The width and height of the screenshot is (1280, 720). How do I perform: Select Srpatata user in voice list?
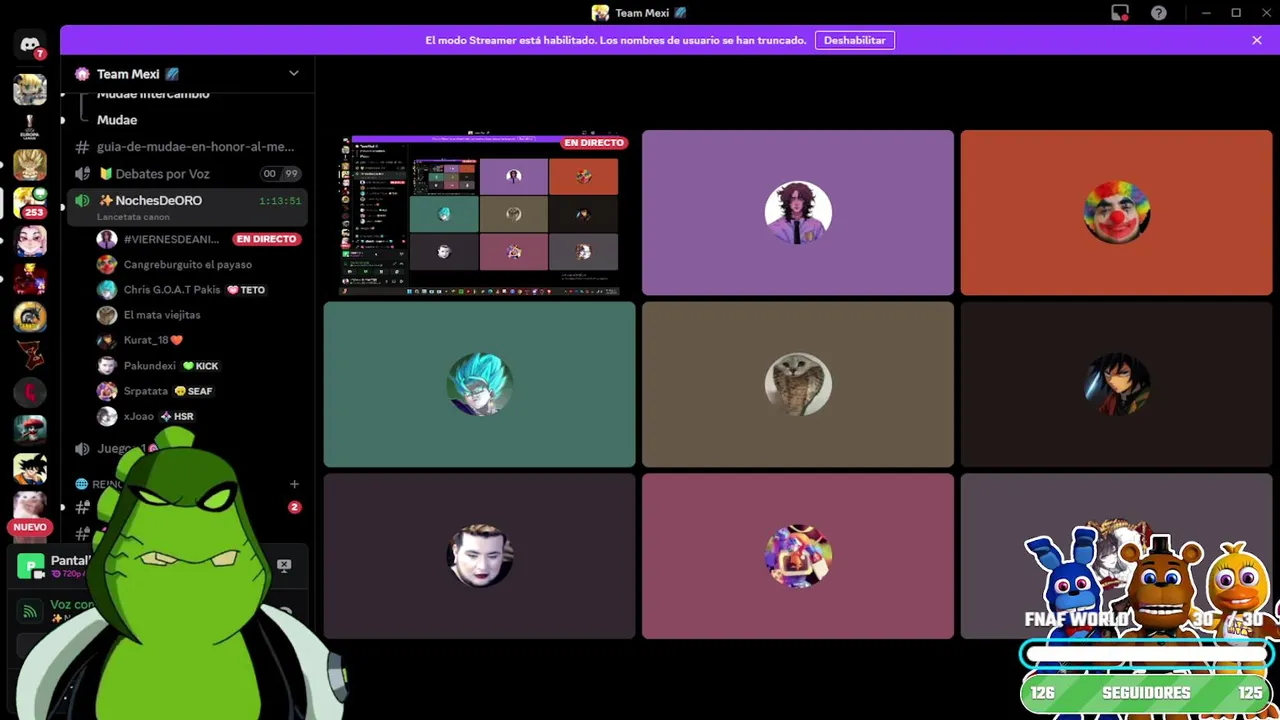(x=200, y=391)
